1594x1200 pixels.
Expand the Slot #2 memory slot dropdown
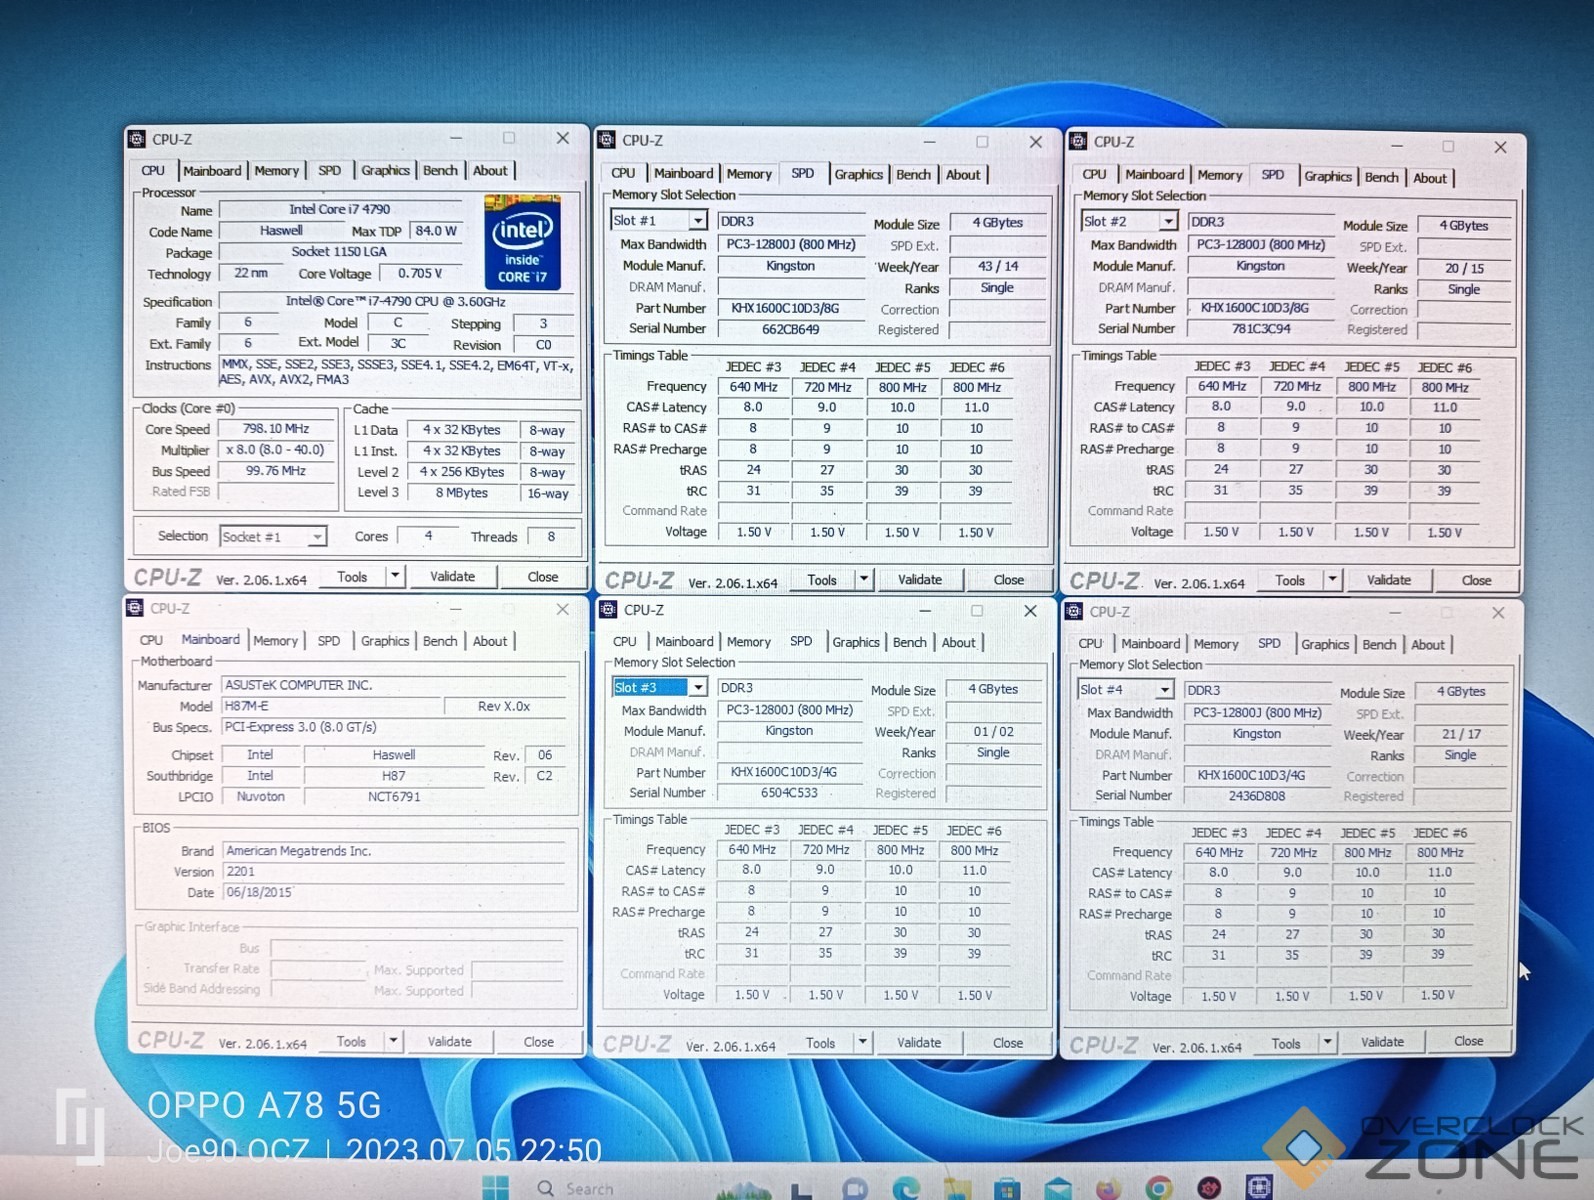[1168, 221]
